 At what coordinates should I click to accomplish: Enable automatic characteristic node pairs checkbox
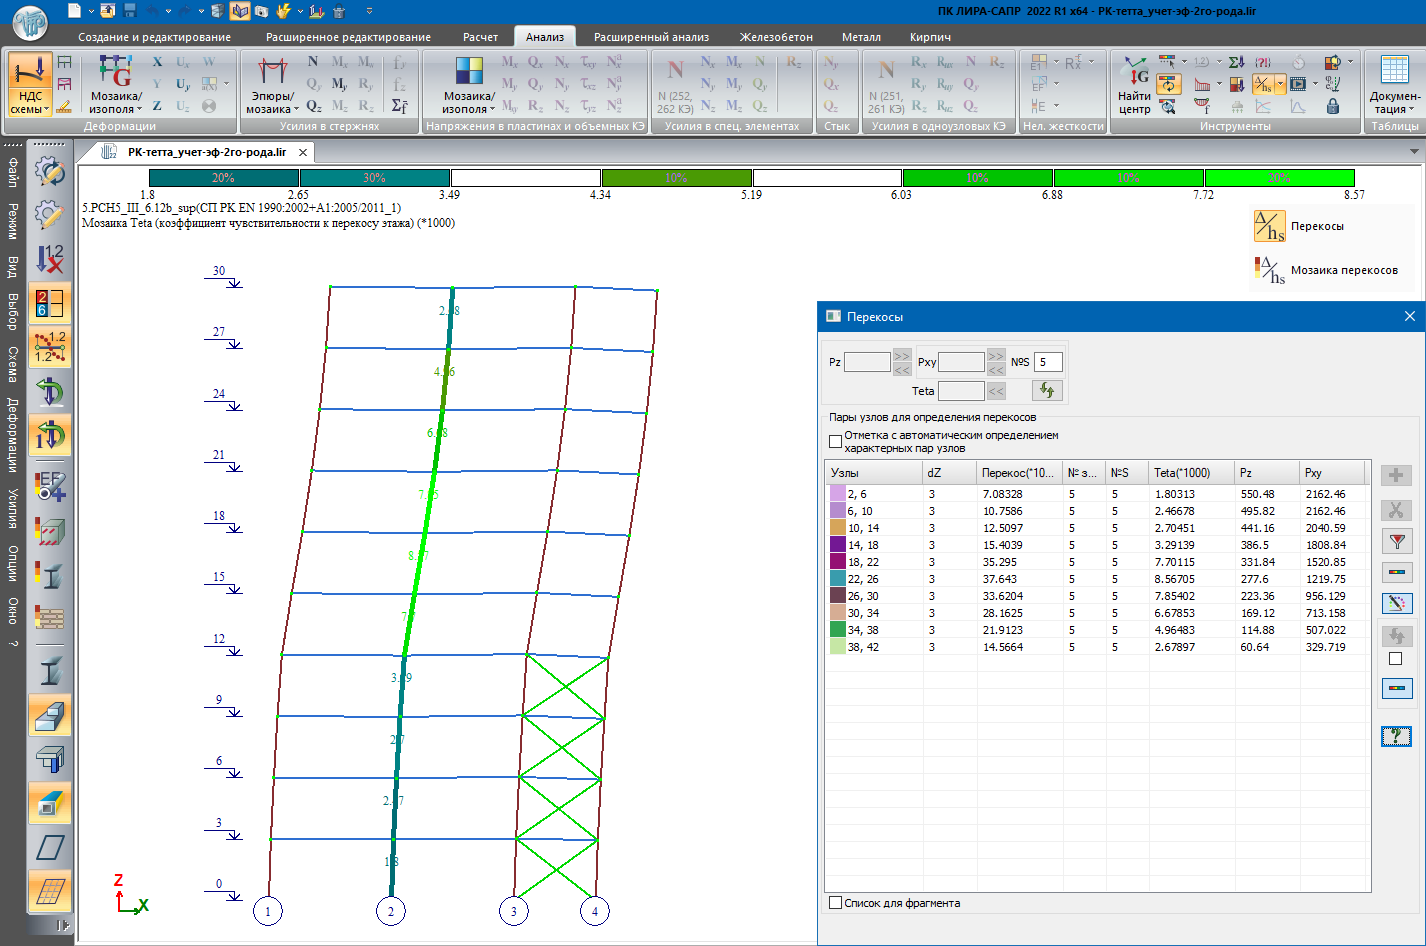tap(836, 442)
